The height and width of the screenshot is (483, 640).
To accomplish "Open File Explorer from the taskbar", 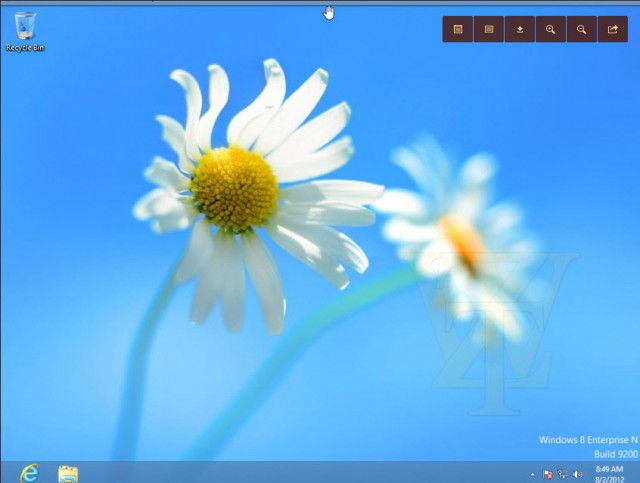I will pos(68,474).
